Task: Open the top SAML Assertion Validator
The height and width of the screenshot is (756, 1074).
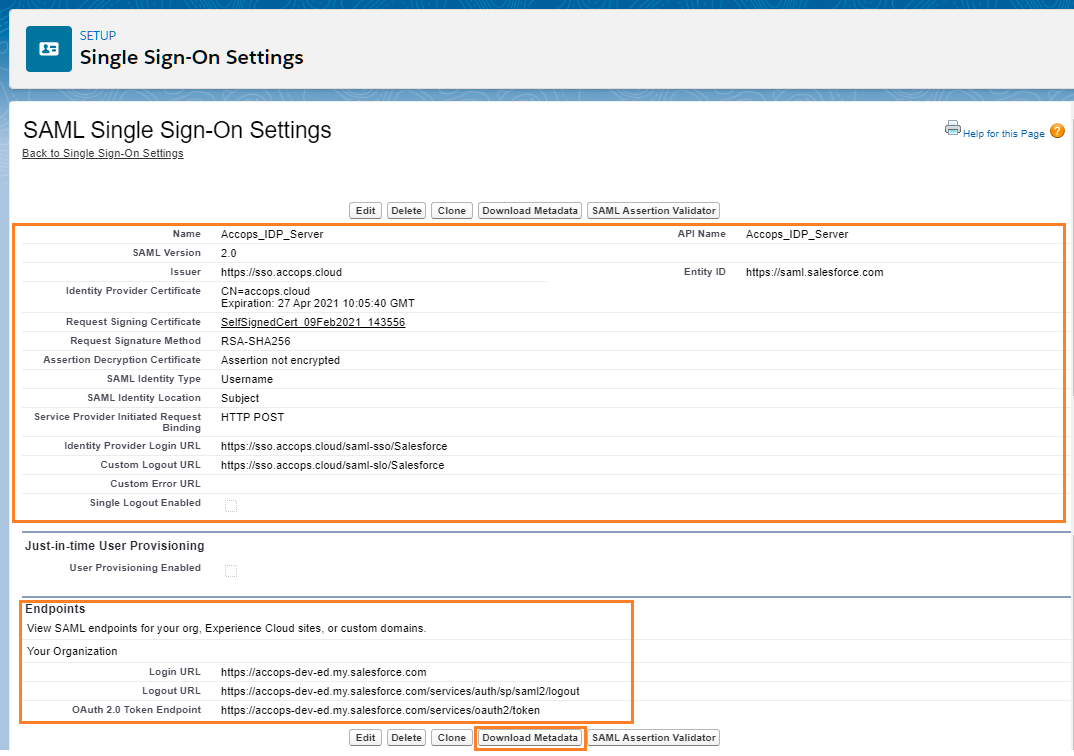Action: click(653, 211)
